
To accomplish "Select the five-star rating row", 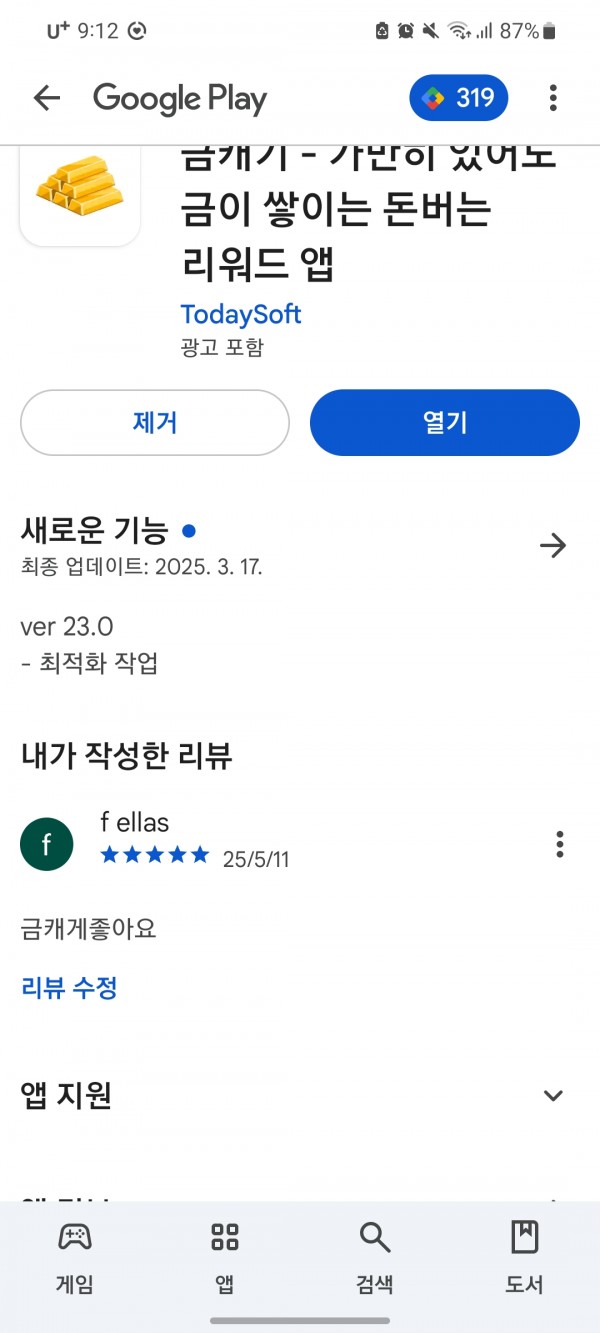I will (x=155, y=855).
